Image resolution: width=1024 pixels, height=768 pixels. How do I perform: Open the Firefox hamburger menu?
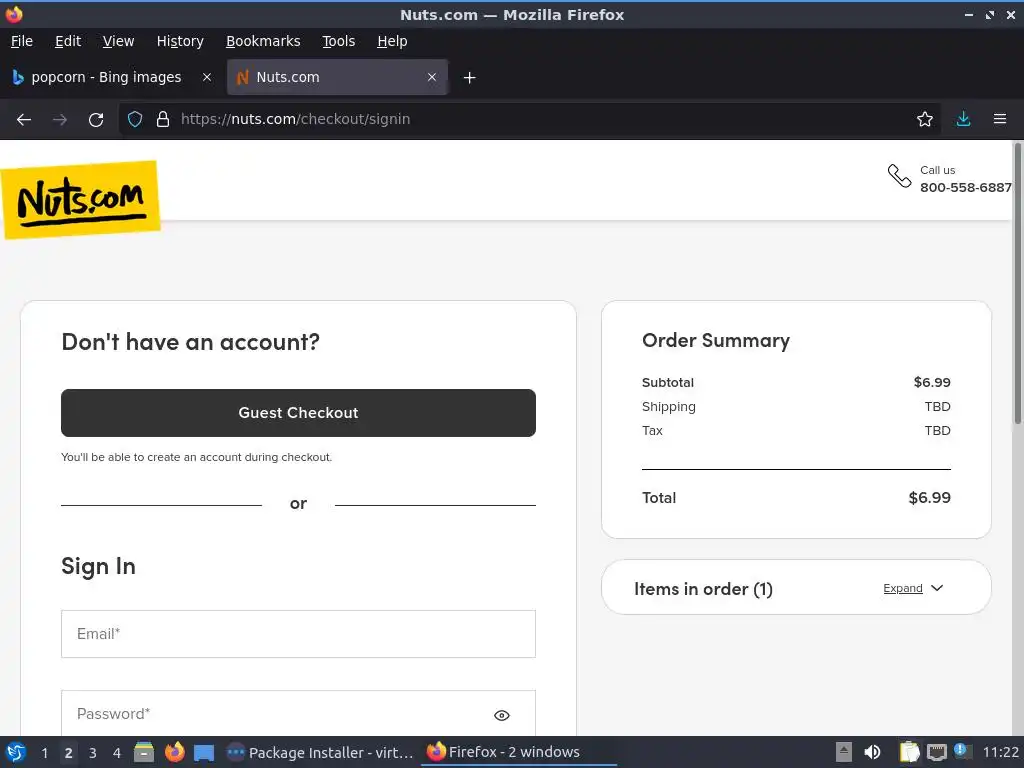[x=999, y=120]
